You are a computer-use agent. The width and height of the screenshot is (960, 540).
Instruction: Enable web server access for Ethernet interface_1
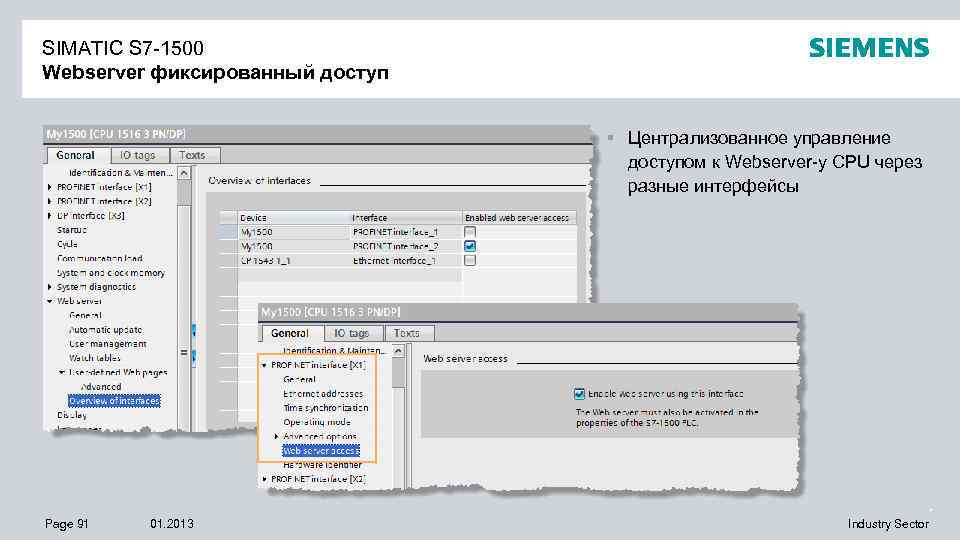tap(470, 260)
